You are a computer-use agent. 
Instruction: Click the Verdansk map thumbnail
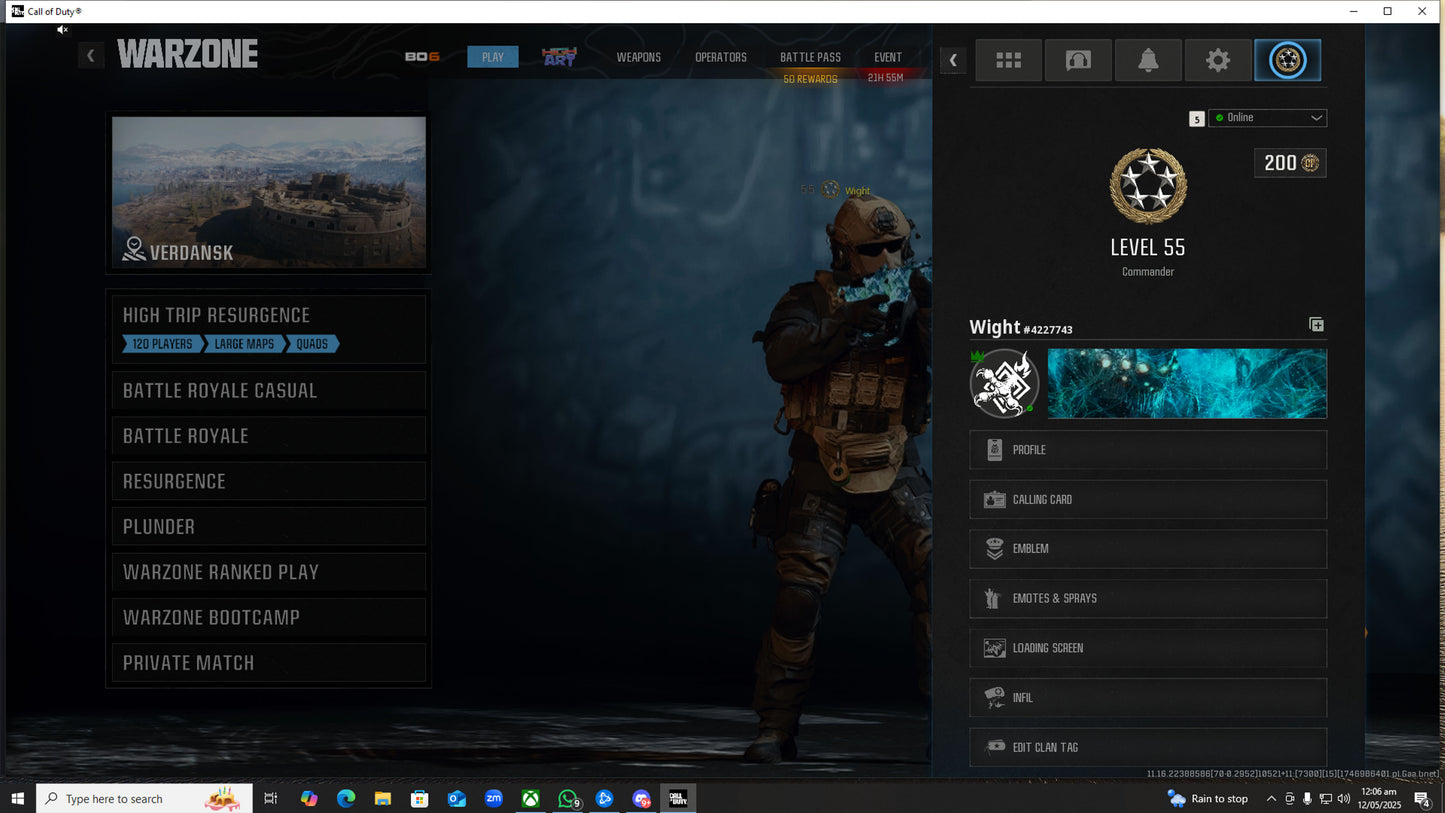(x=268, y=192)
